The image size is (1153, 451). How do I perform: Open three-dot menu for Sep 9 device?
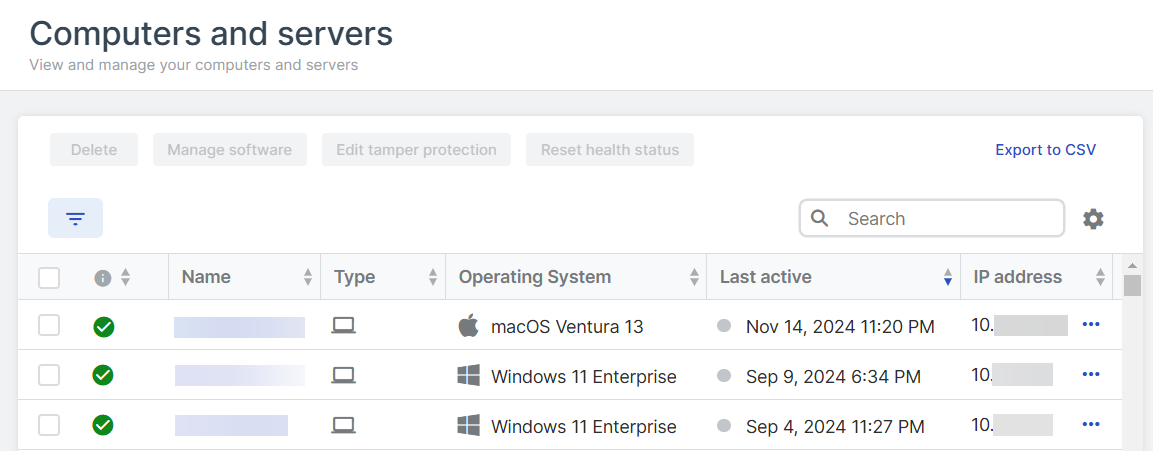point(1091,375)
